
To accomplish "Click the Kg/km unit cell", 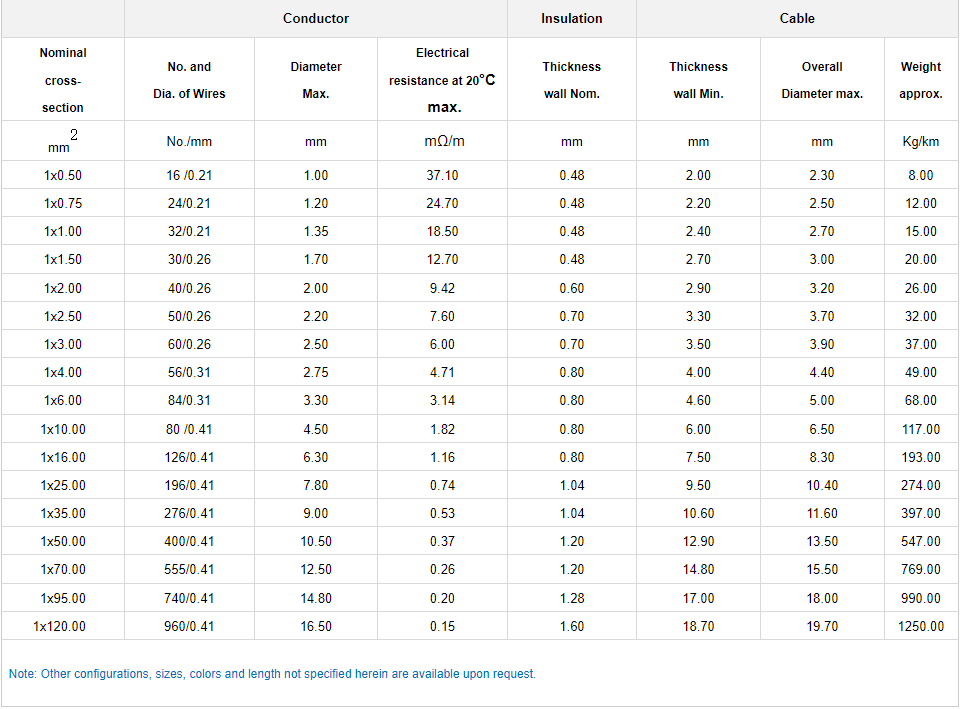I will [x=921, y=142].
